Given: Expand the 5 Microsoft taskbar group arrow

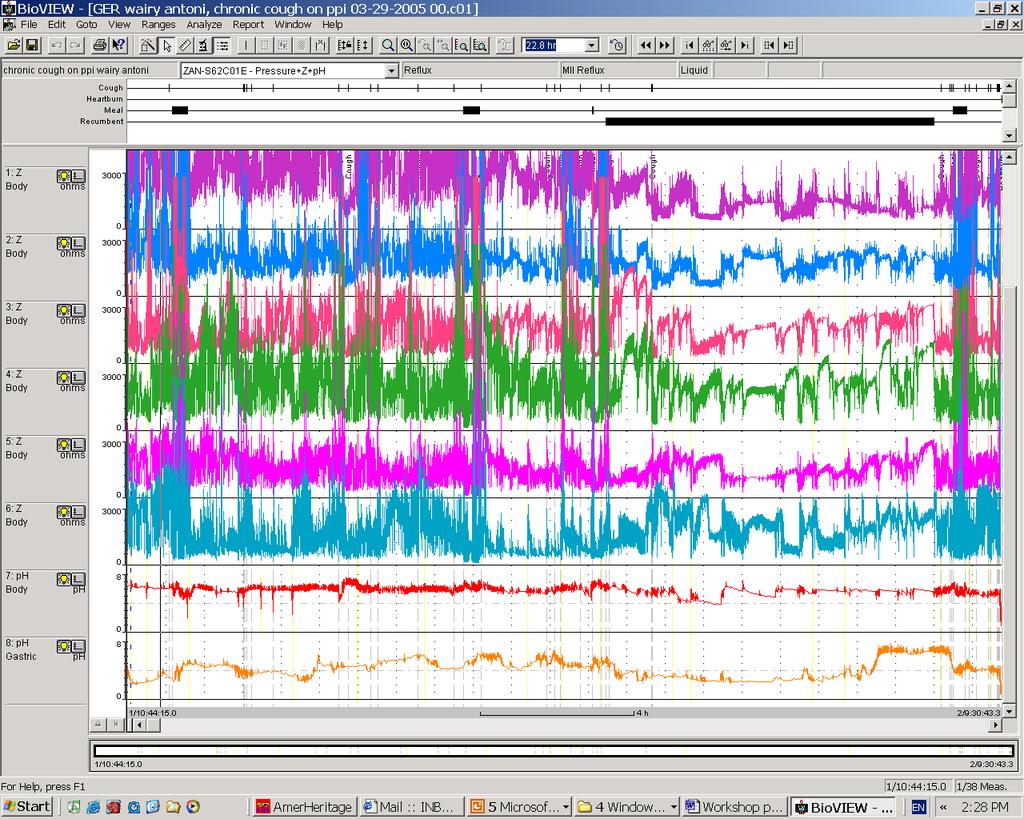Looking at the screenshot, I should pyautogui.click(x=566, y=807).
